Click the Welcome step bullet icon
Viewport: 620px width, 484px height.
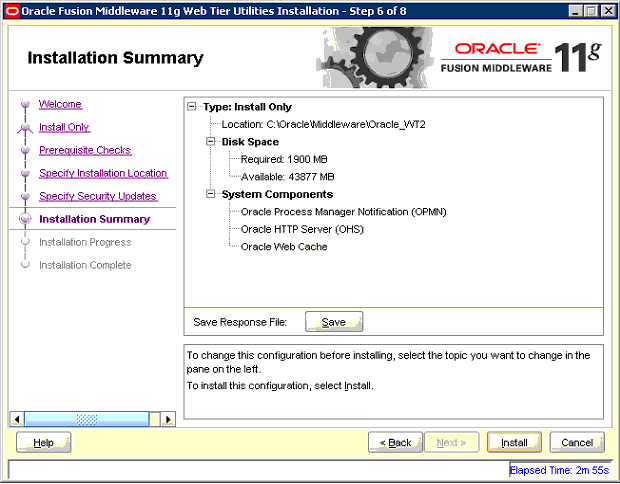click(25, 105)
